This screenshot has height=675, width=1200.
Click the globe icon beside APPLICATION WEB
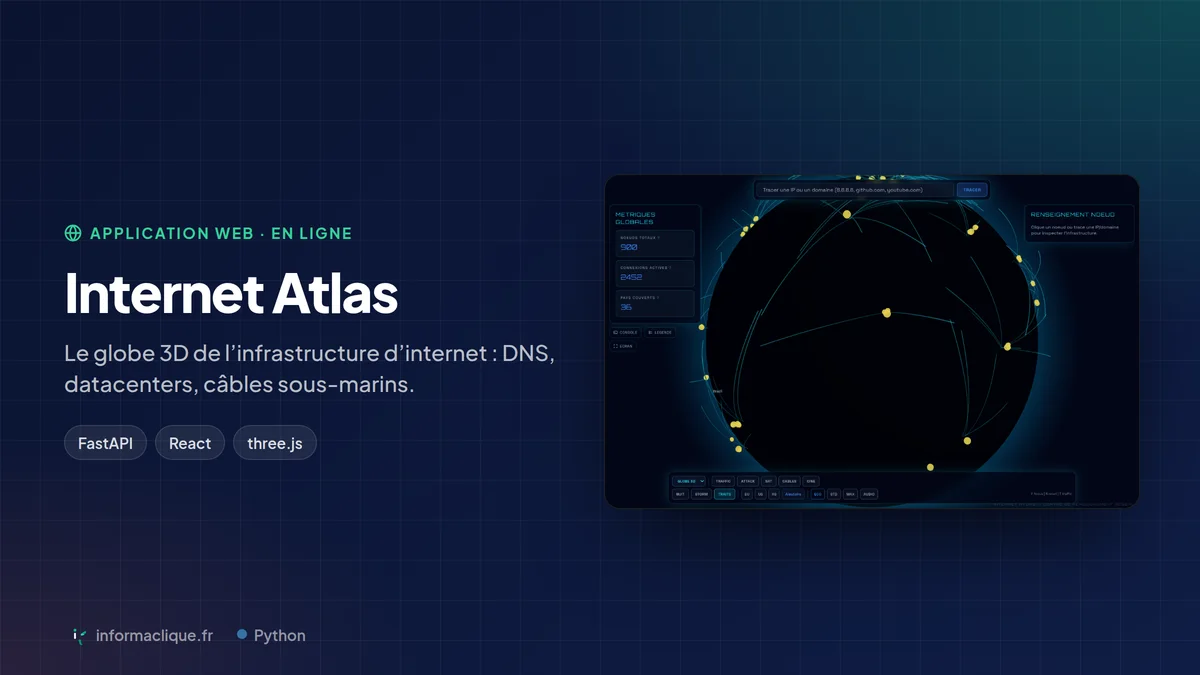[73, 233]
